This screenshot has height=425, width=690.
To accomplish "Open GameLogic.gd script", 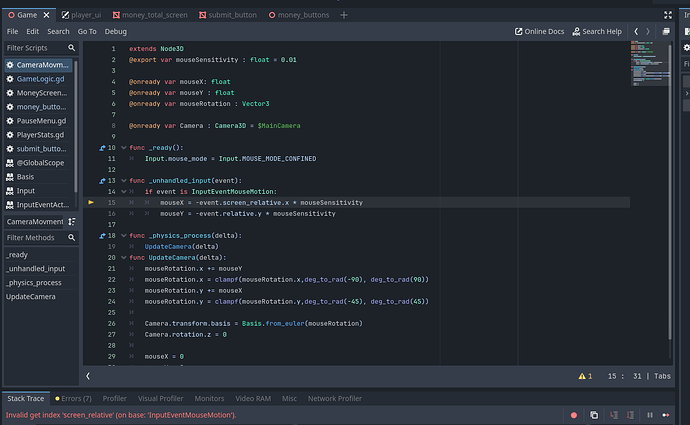I will point(38,79).
